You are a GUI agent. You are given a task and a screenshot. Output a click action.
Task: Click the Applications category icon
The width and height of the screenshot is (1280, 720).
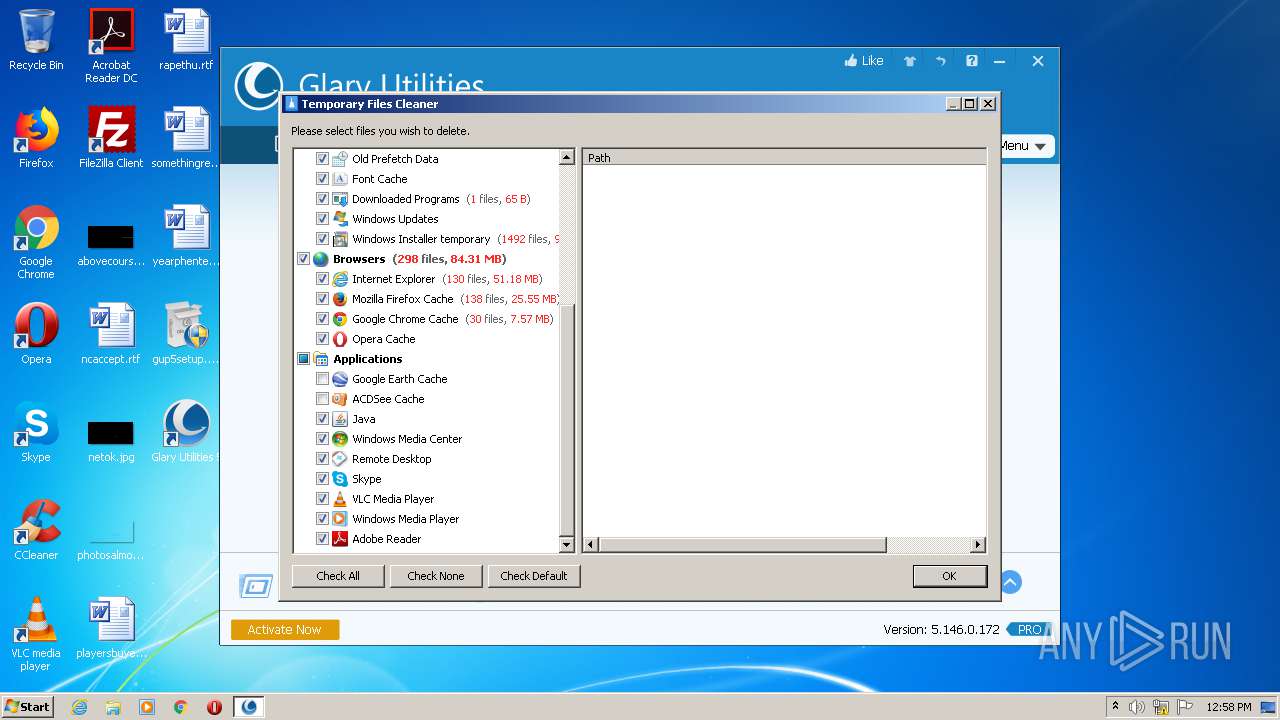pos(321,359)
